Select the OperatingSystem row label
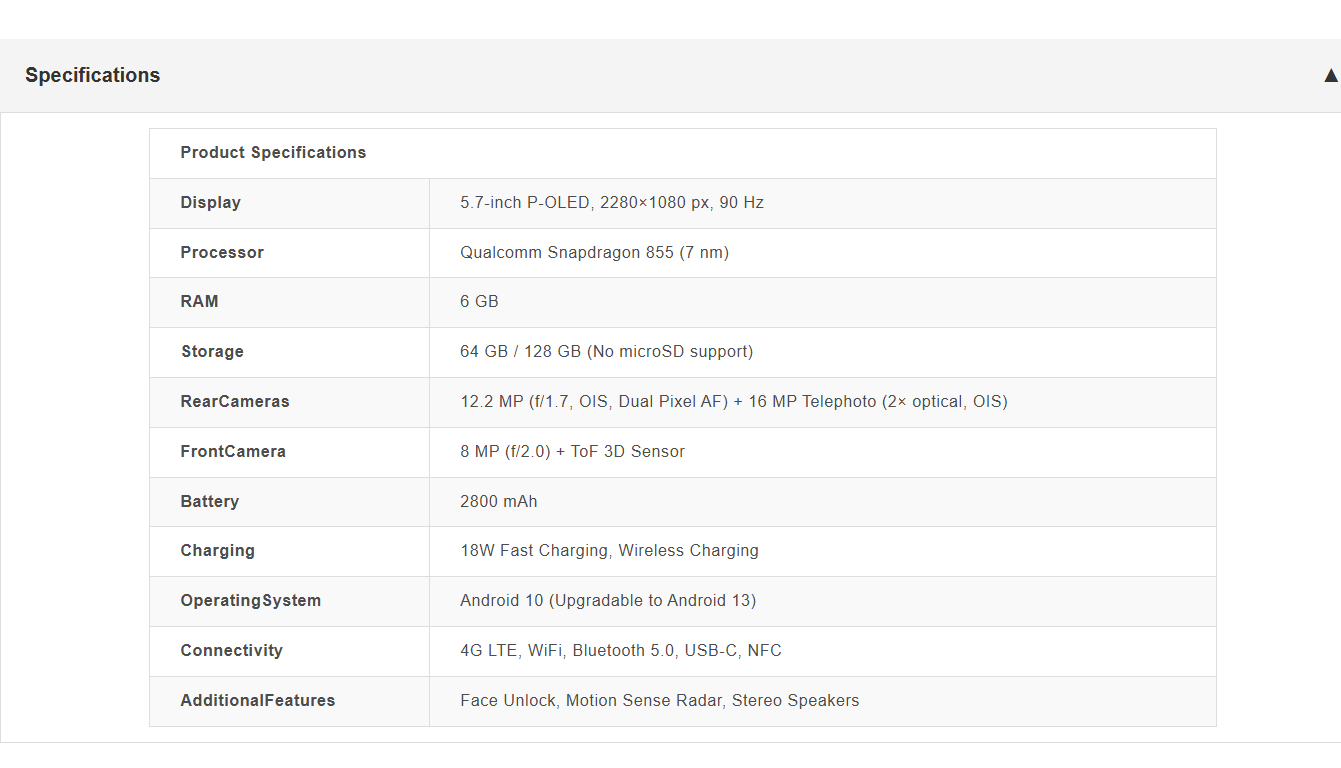 250,601
